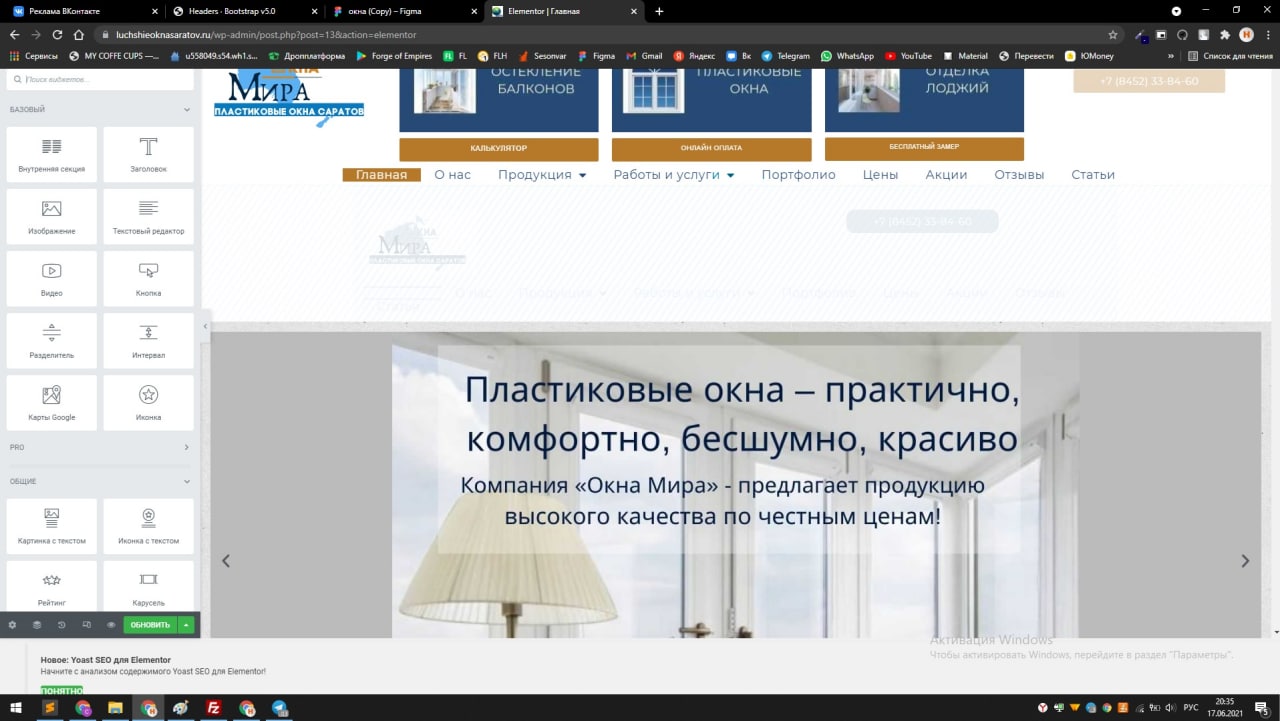The height and width of the screenshot is (721, 1280).
Task: Click the green ОБНОВИТЬ update button
Action: 150,625
